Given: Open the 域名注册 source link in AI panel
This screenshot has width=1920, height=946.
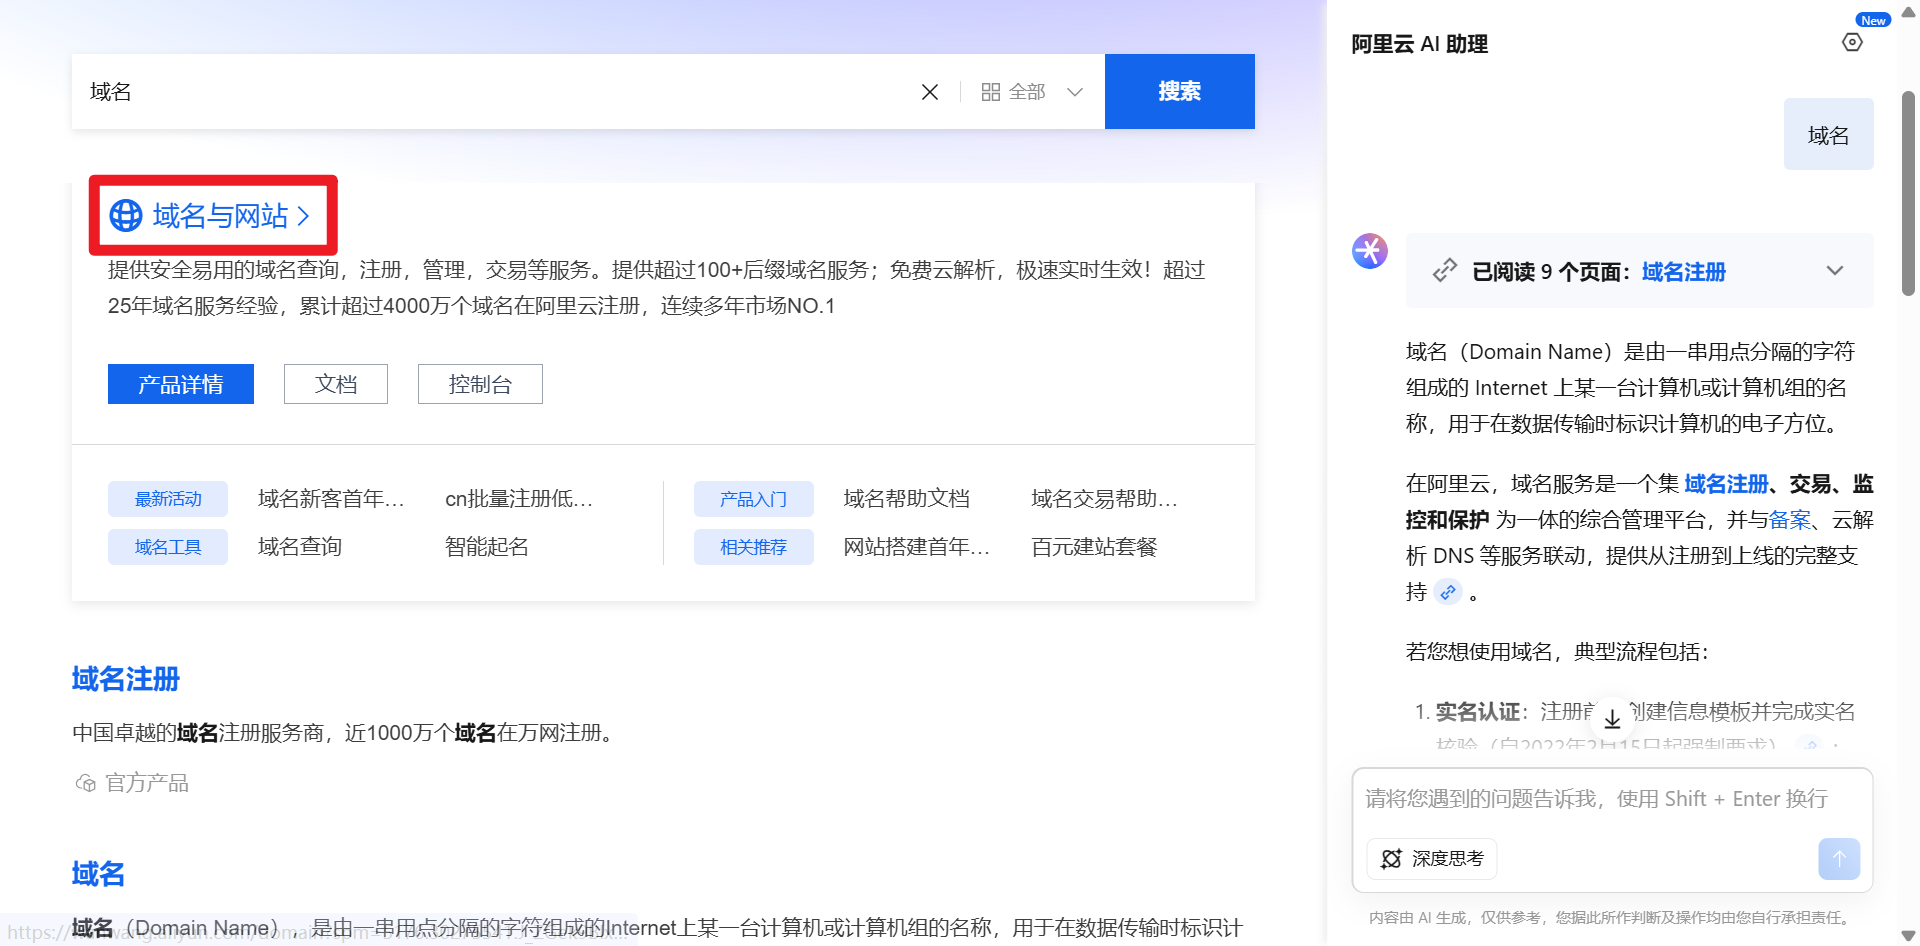Looking at the screenshot, I should (x=1684, y=272).
